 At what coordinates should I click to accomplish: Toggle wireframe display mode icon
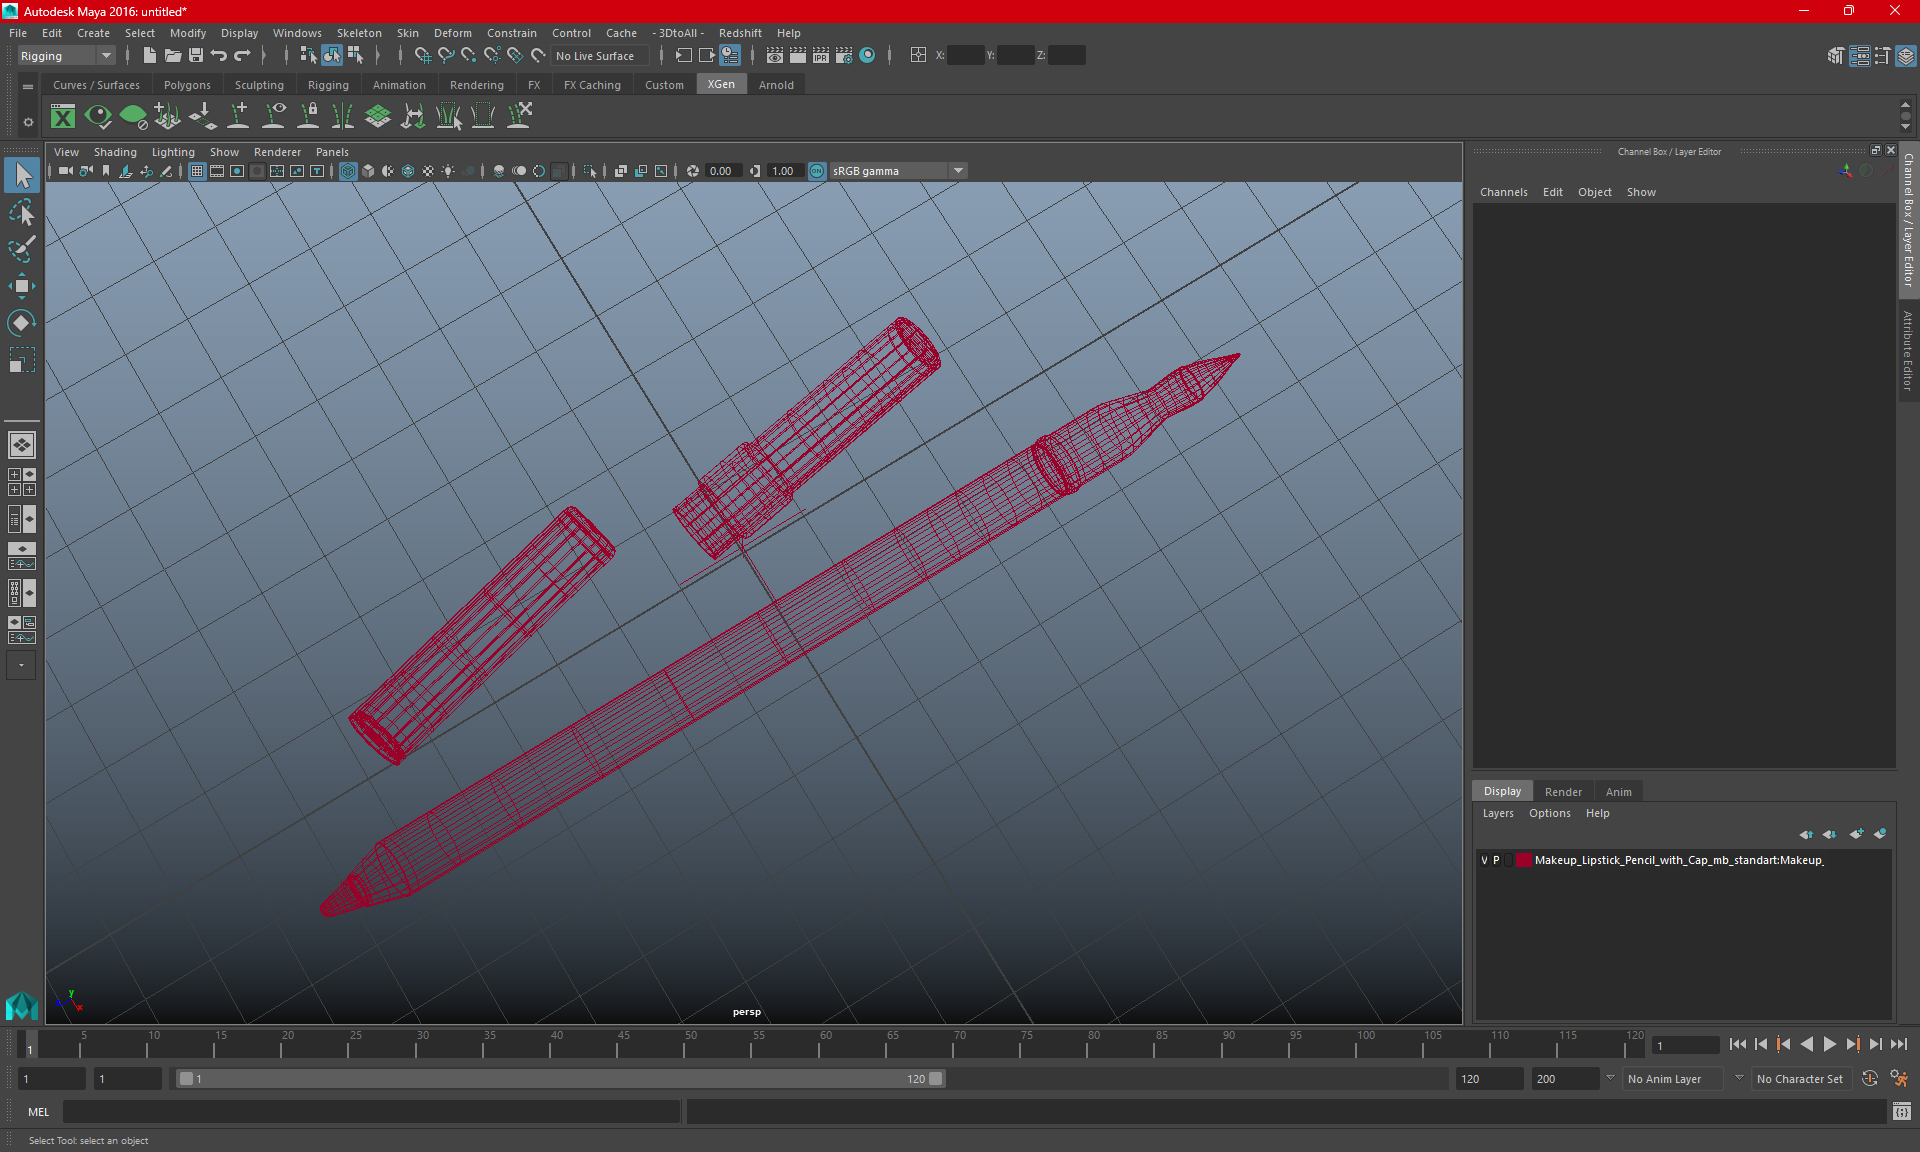click(348, 170)
